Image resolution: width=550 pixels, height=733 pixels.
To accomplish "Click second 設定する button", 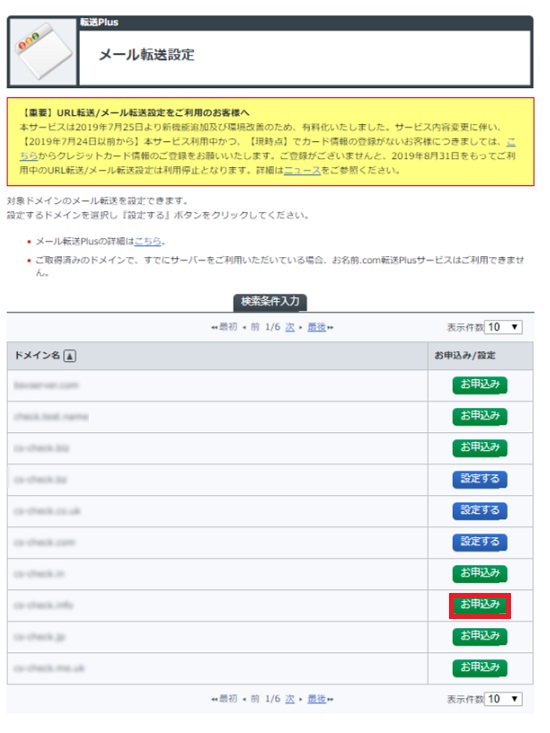I will tap(480, 511).
